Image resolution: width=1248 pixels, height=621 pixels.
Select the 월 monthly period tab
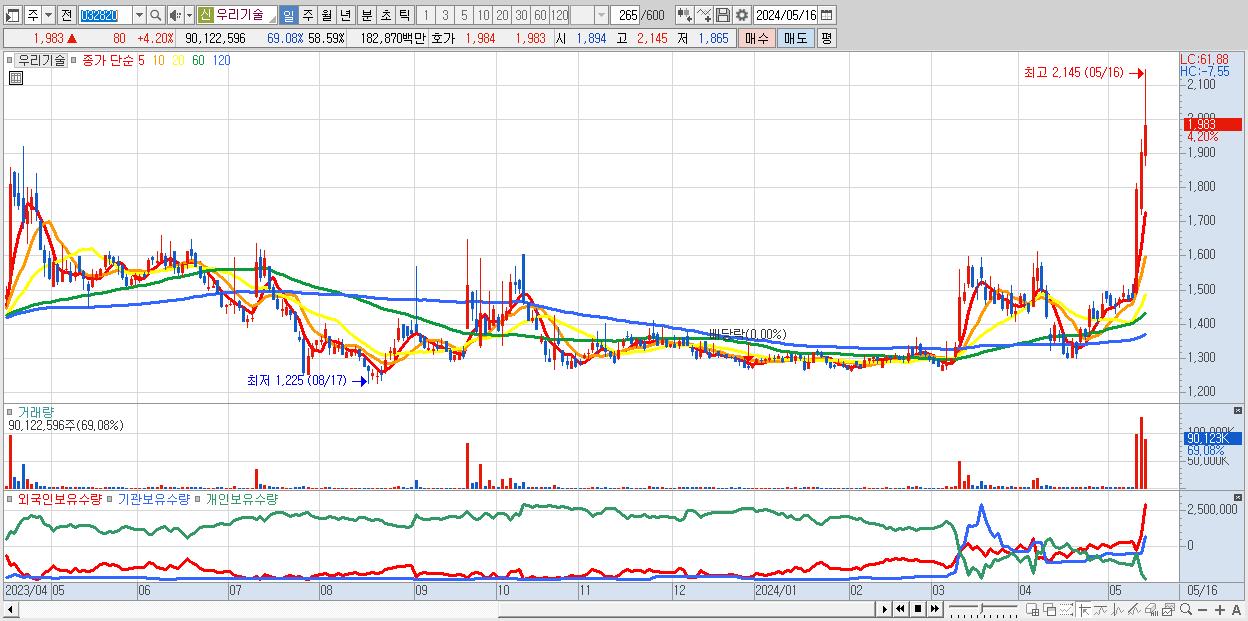point(326,15)
